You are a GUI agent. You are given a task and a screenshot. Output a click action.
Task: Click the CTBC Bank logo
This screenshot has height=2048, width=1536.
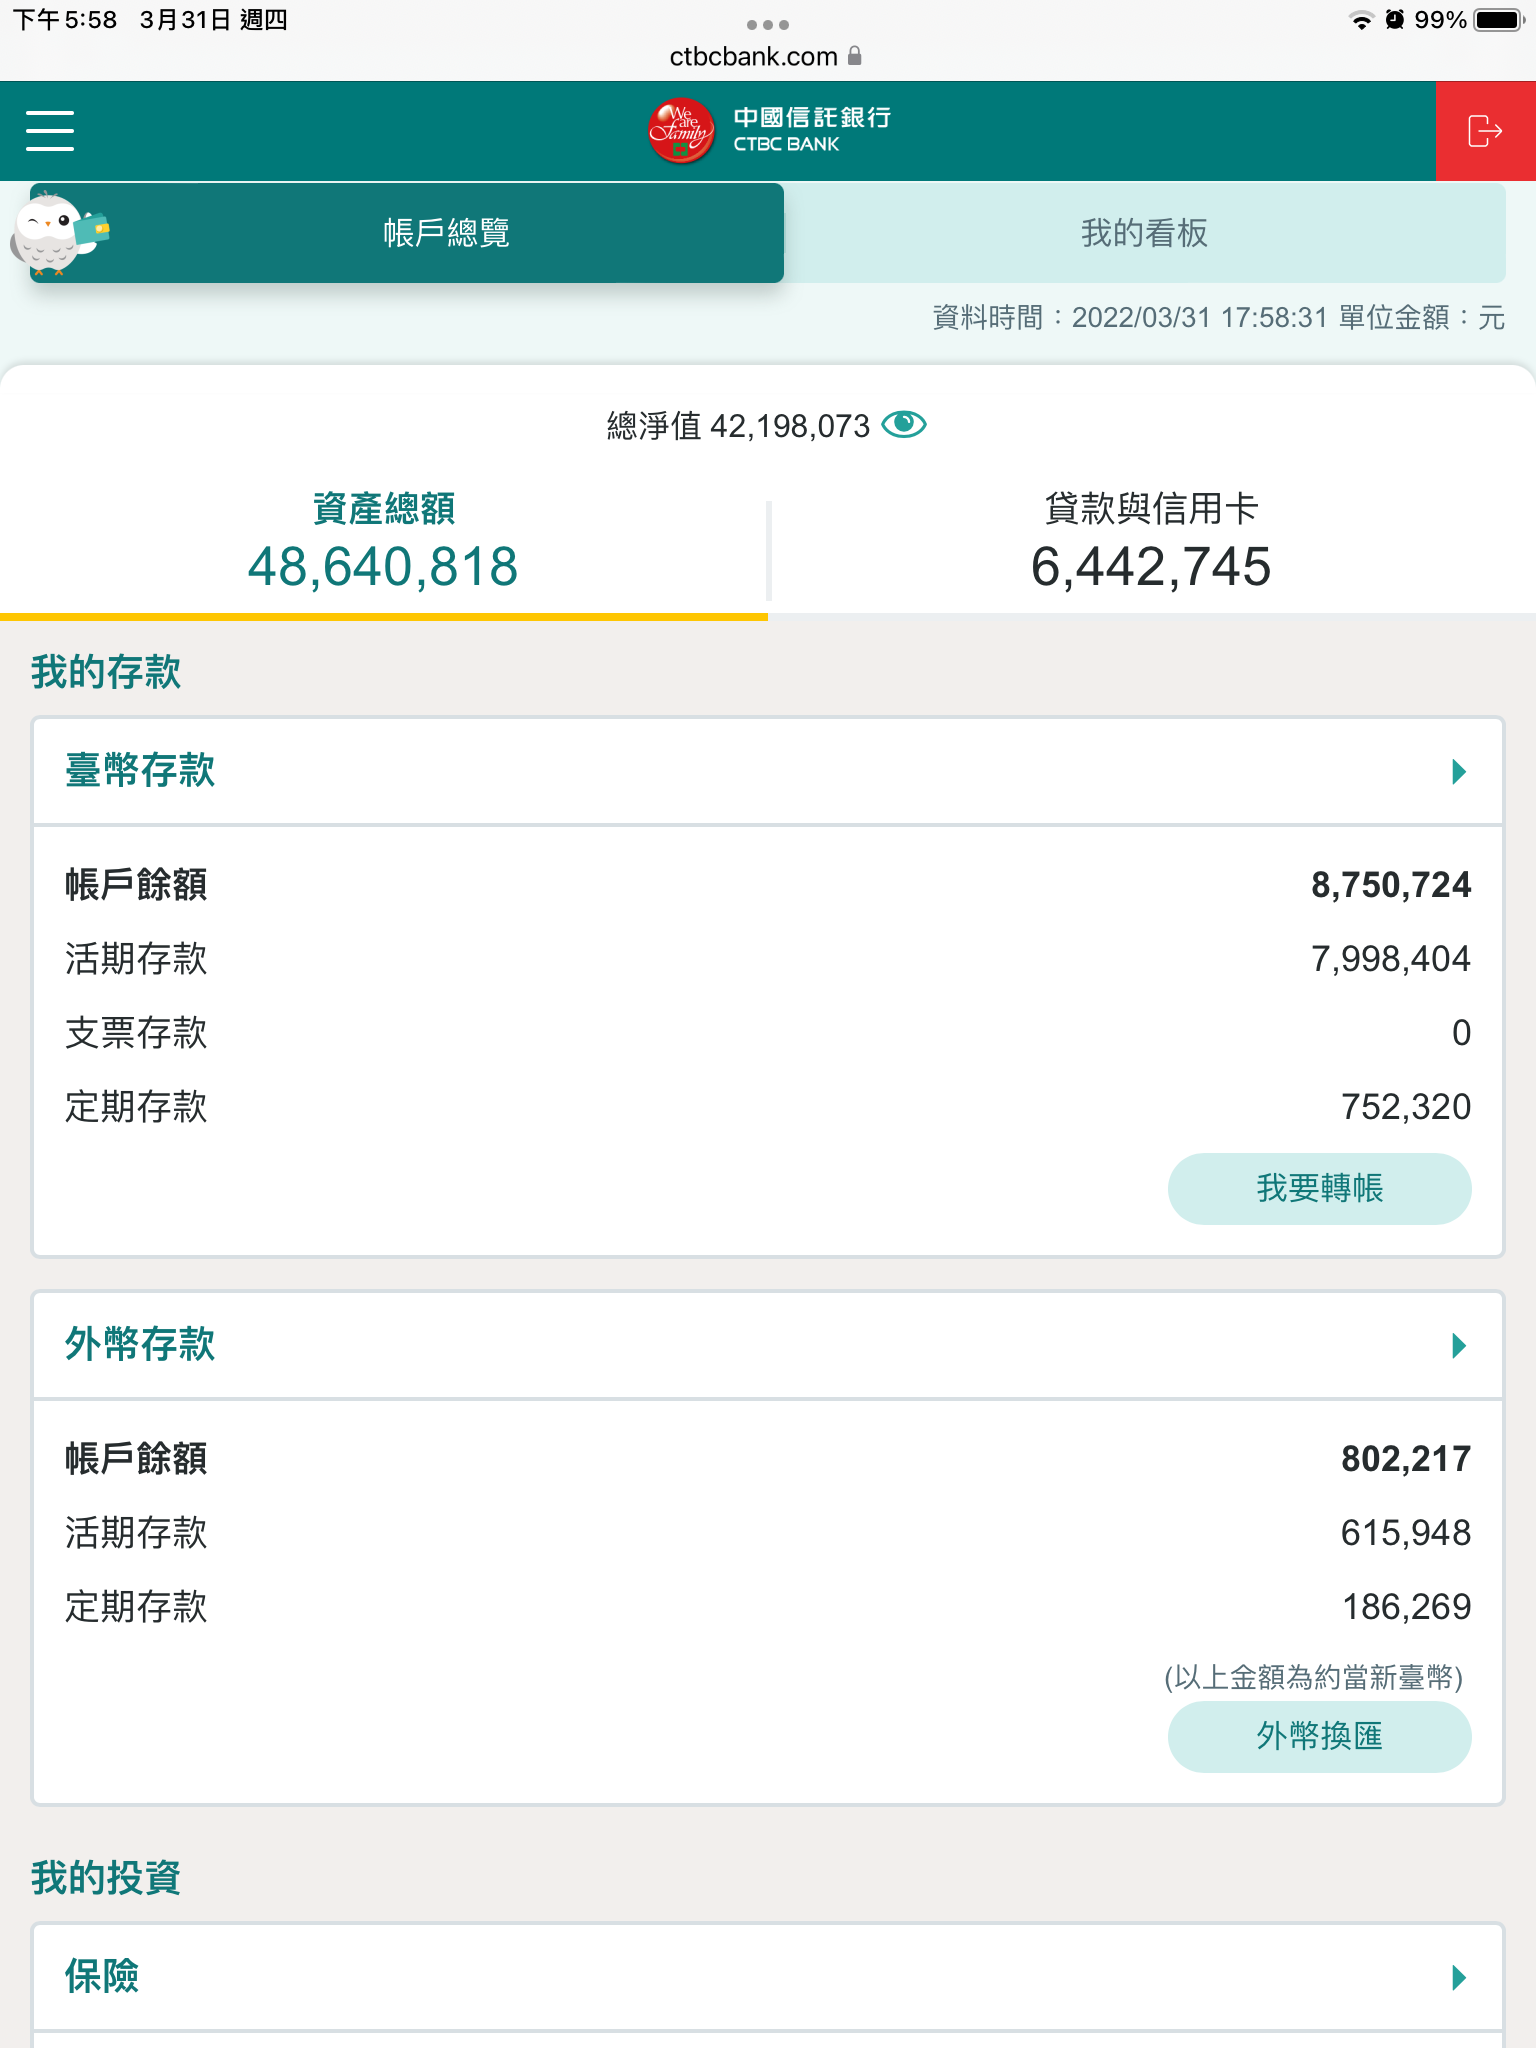(768, 131)
